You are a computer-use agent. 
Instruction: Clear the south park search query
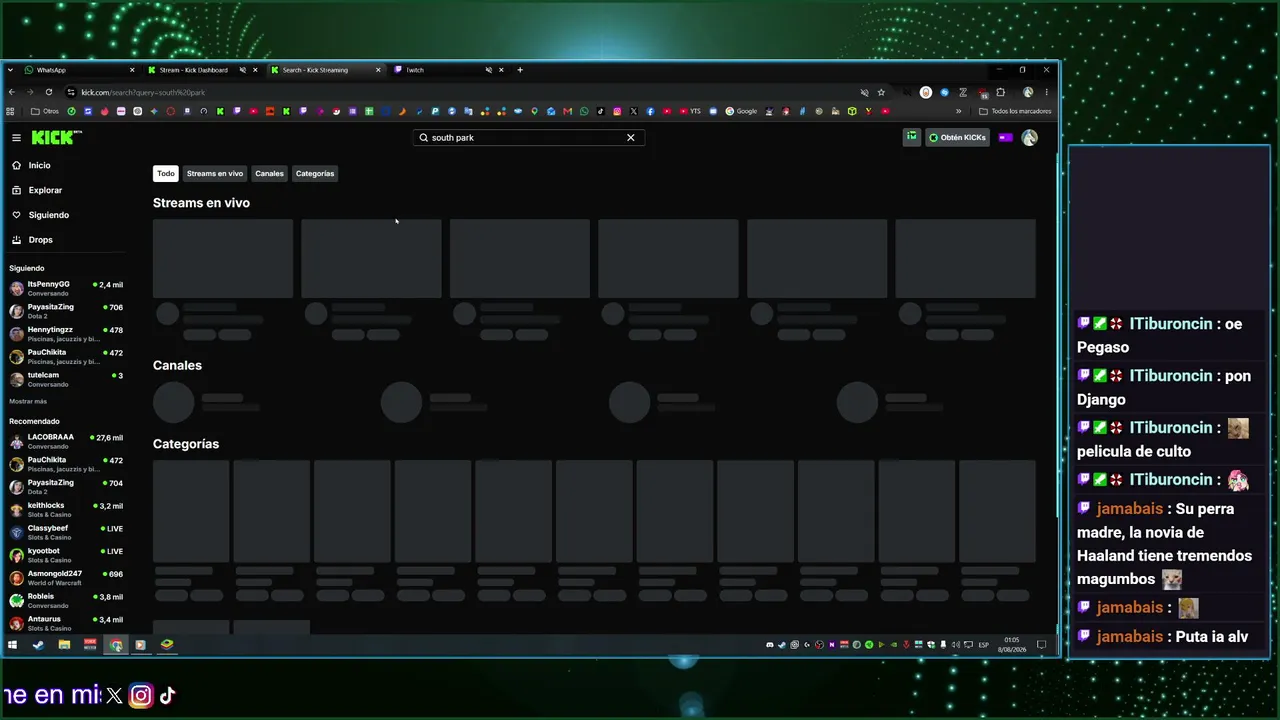pos(631,138)
